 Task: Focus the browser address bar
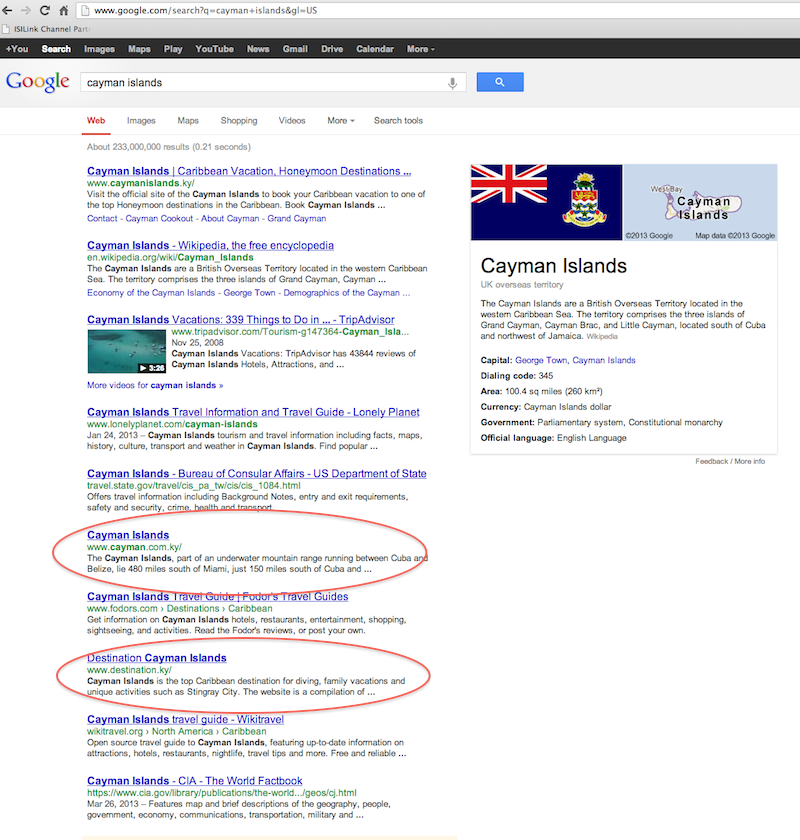[438, 10]
